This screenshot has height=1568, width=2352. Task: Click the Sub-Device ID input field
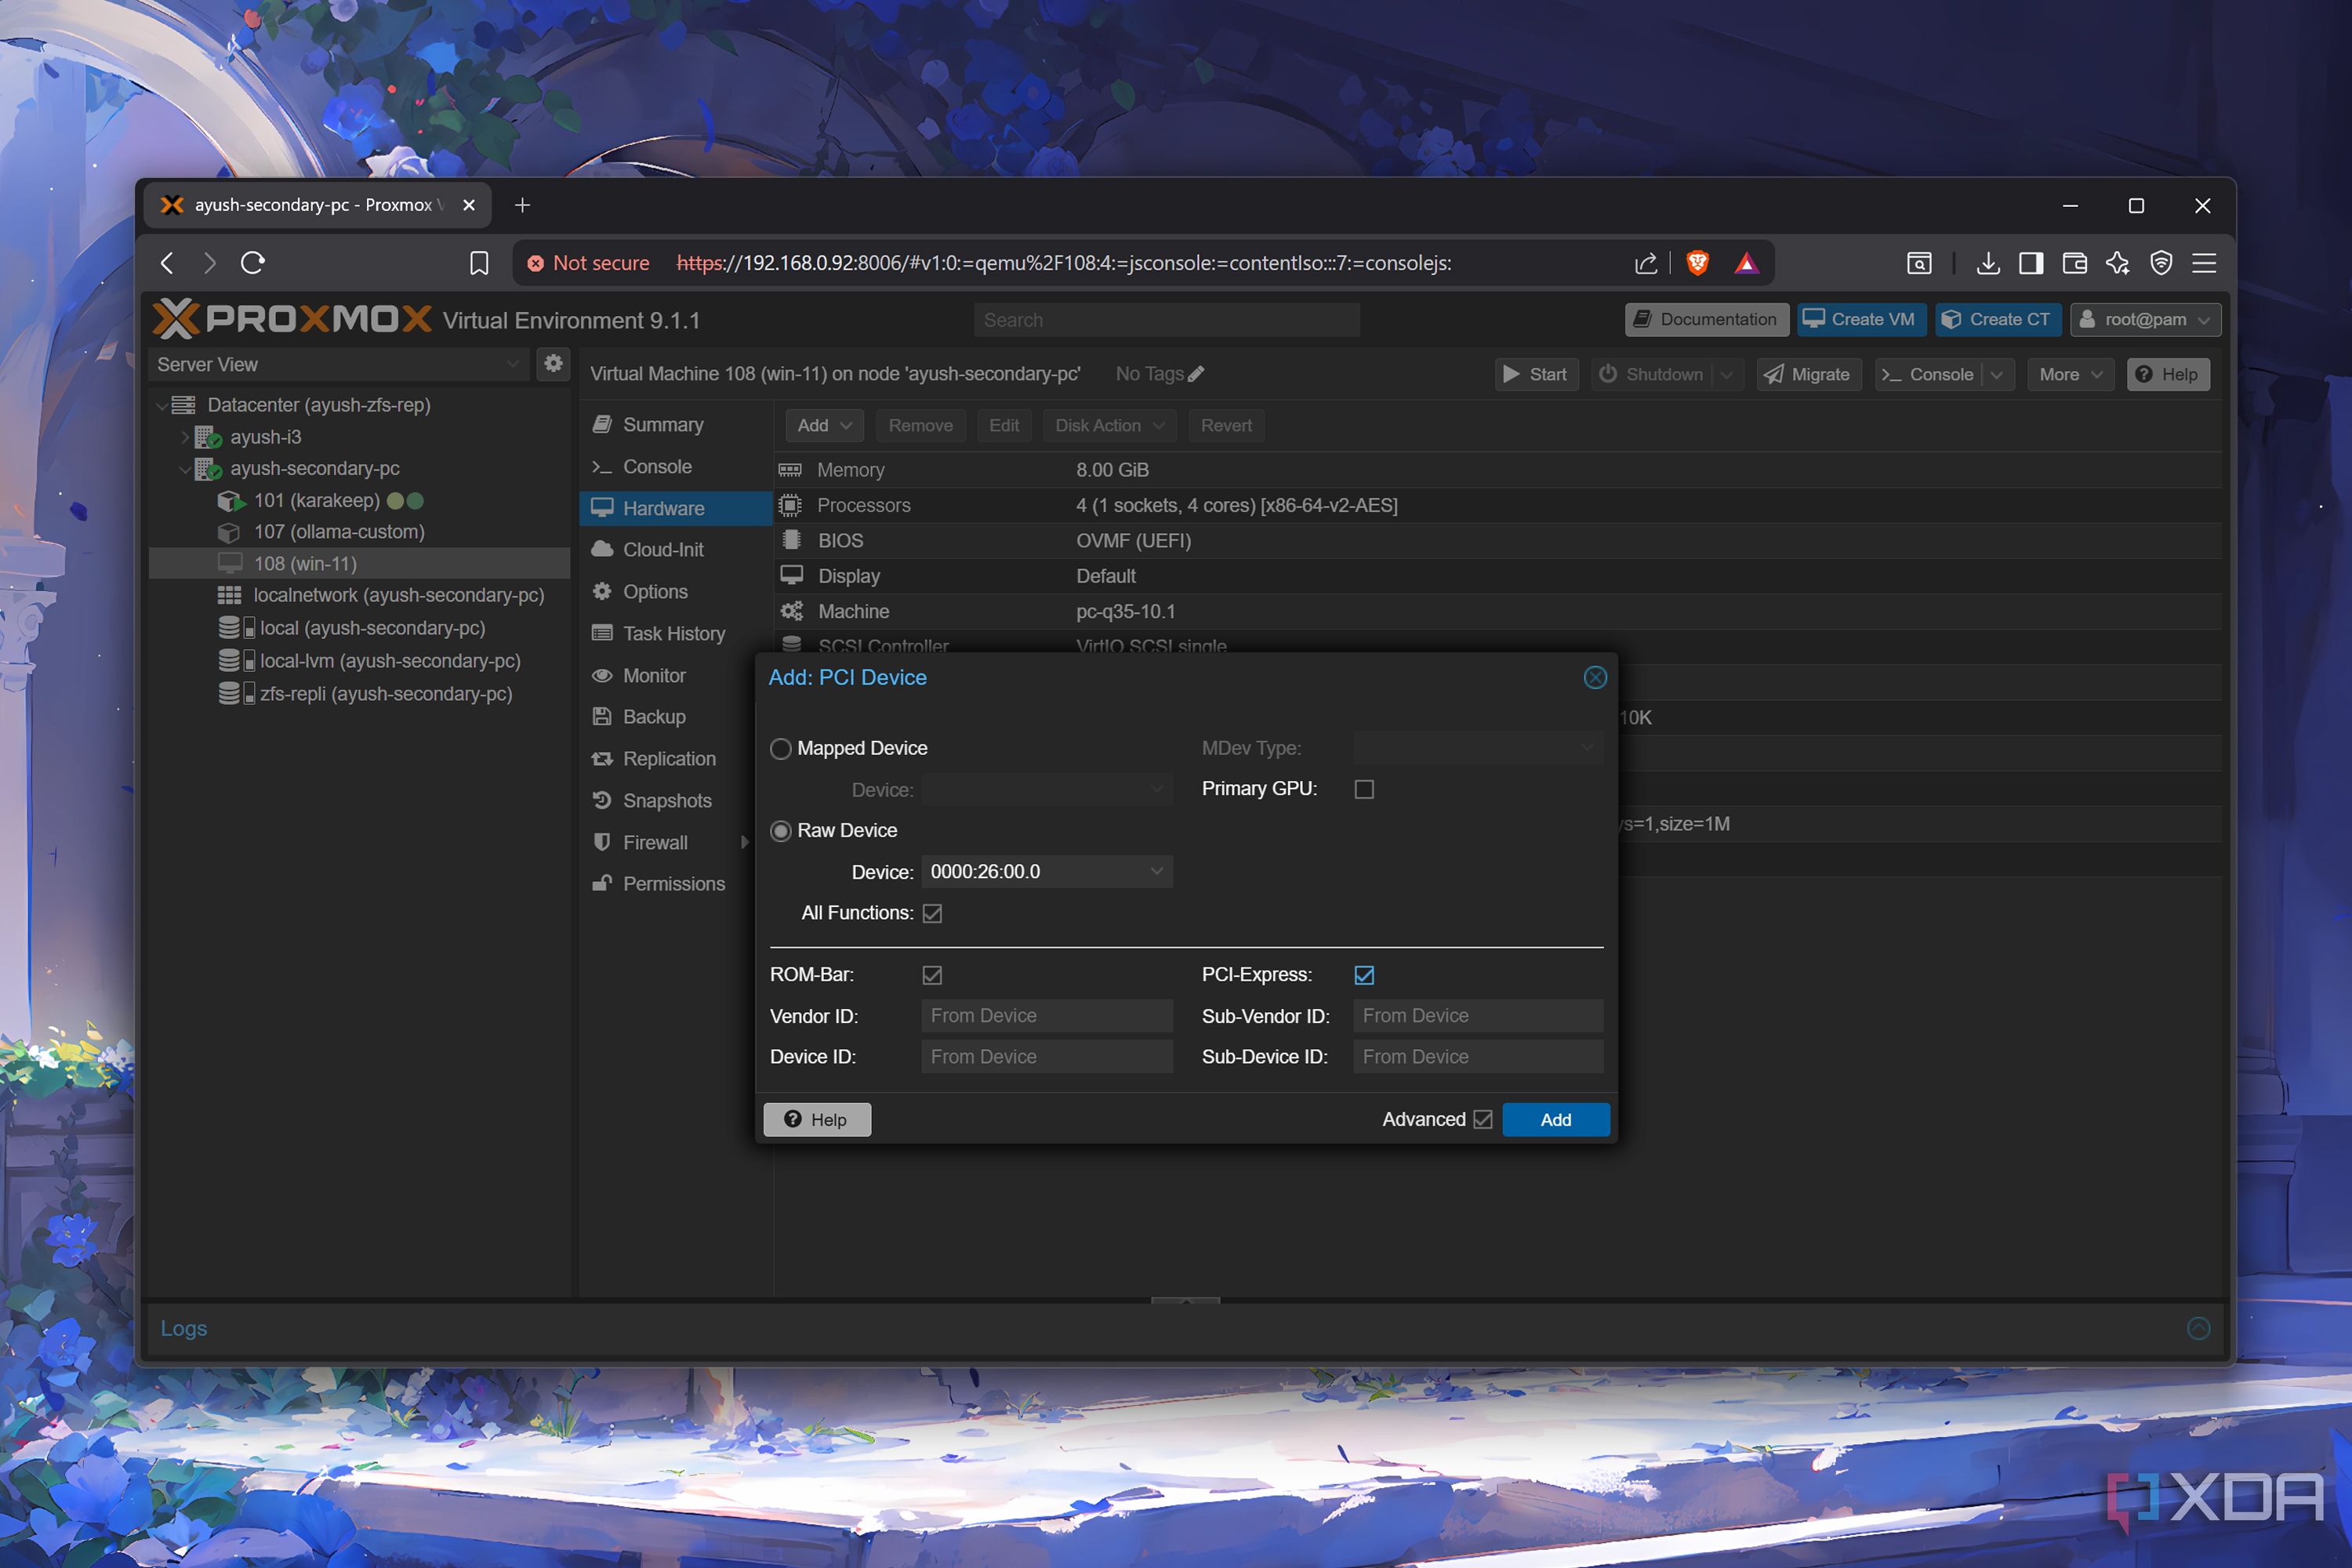point(1478,1057)
